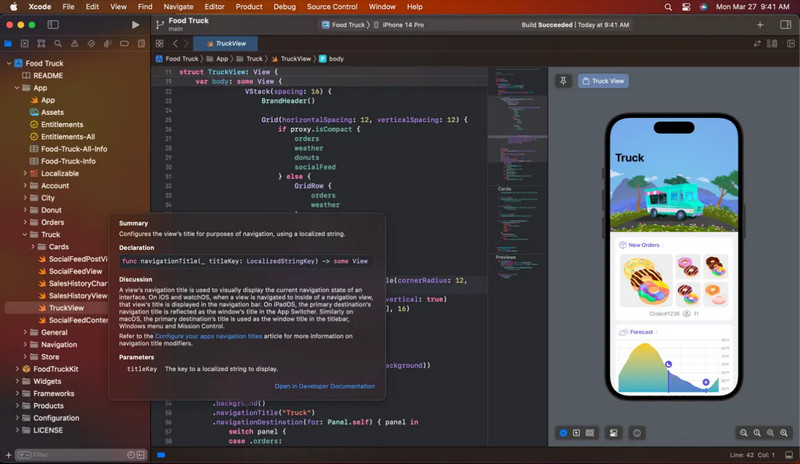This screenshot has height=464, width=800.
Task: Zoom preview canvas to 100%
Action: (757, 433)
